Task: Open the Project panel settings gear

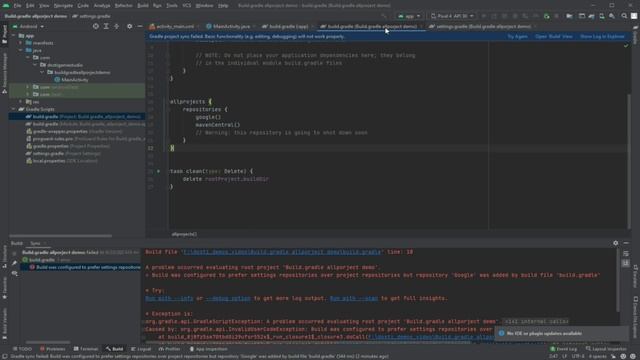Action: (x=129, y=26)
